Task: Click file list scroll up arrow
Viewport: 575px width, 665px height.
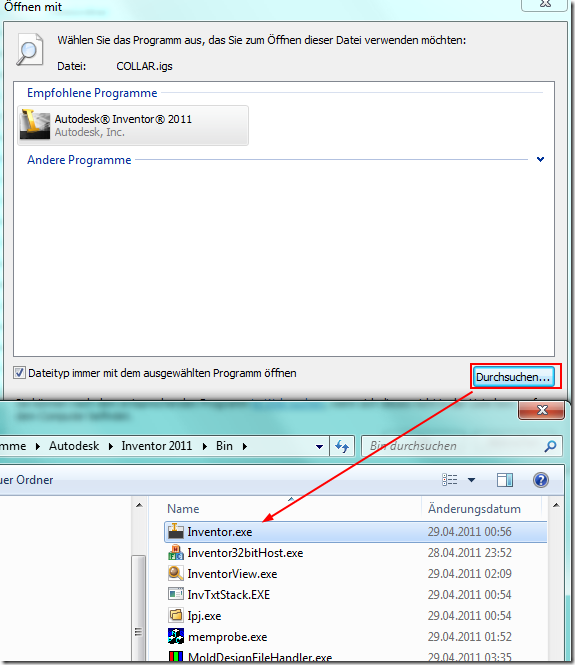Action: pos(556,505)
